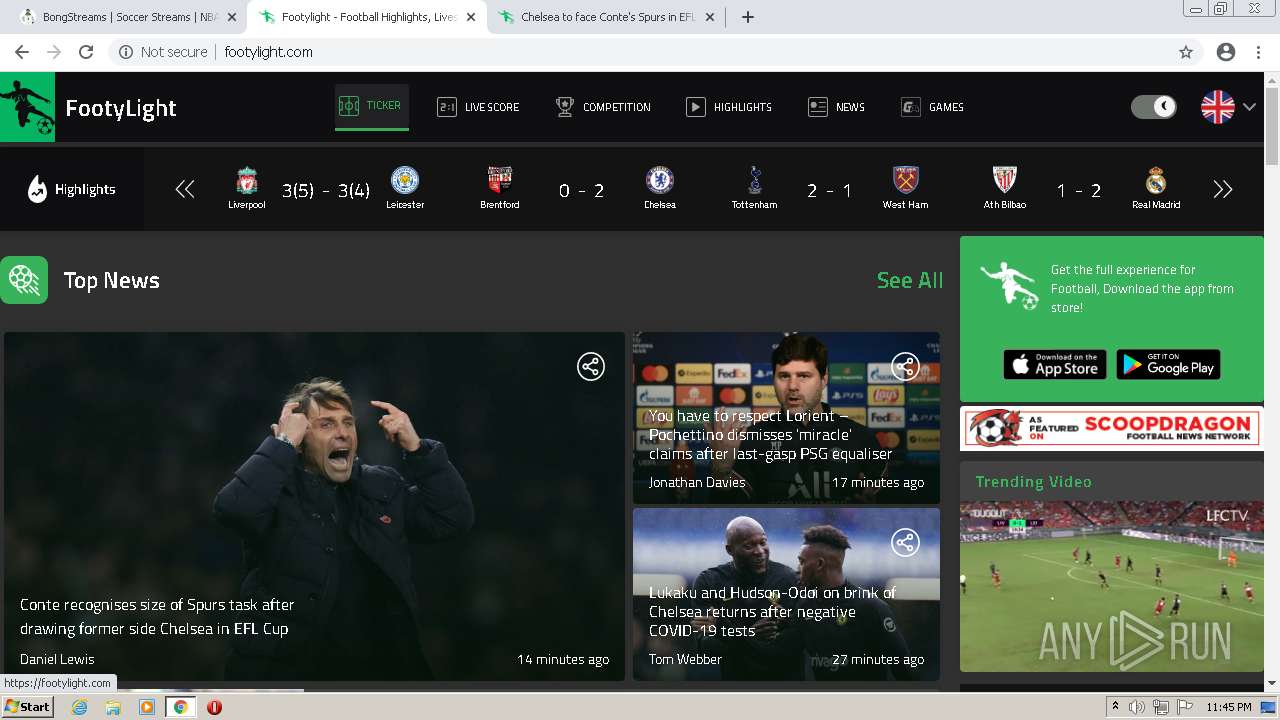This screenshot has height=720, width=1280.
Task: Share the Lukaku Hudson-Odoi article
Action: tap(905, 542)
